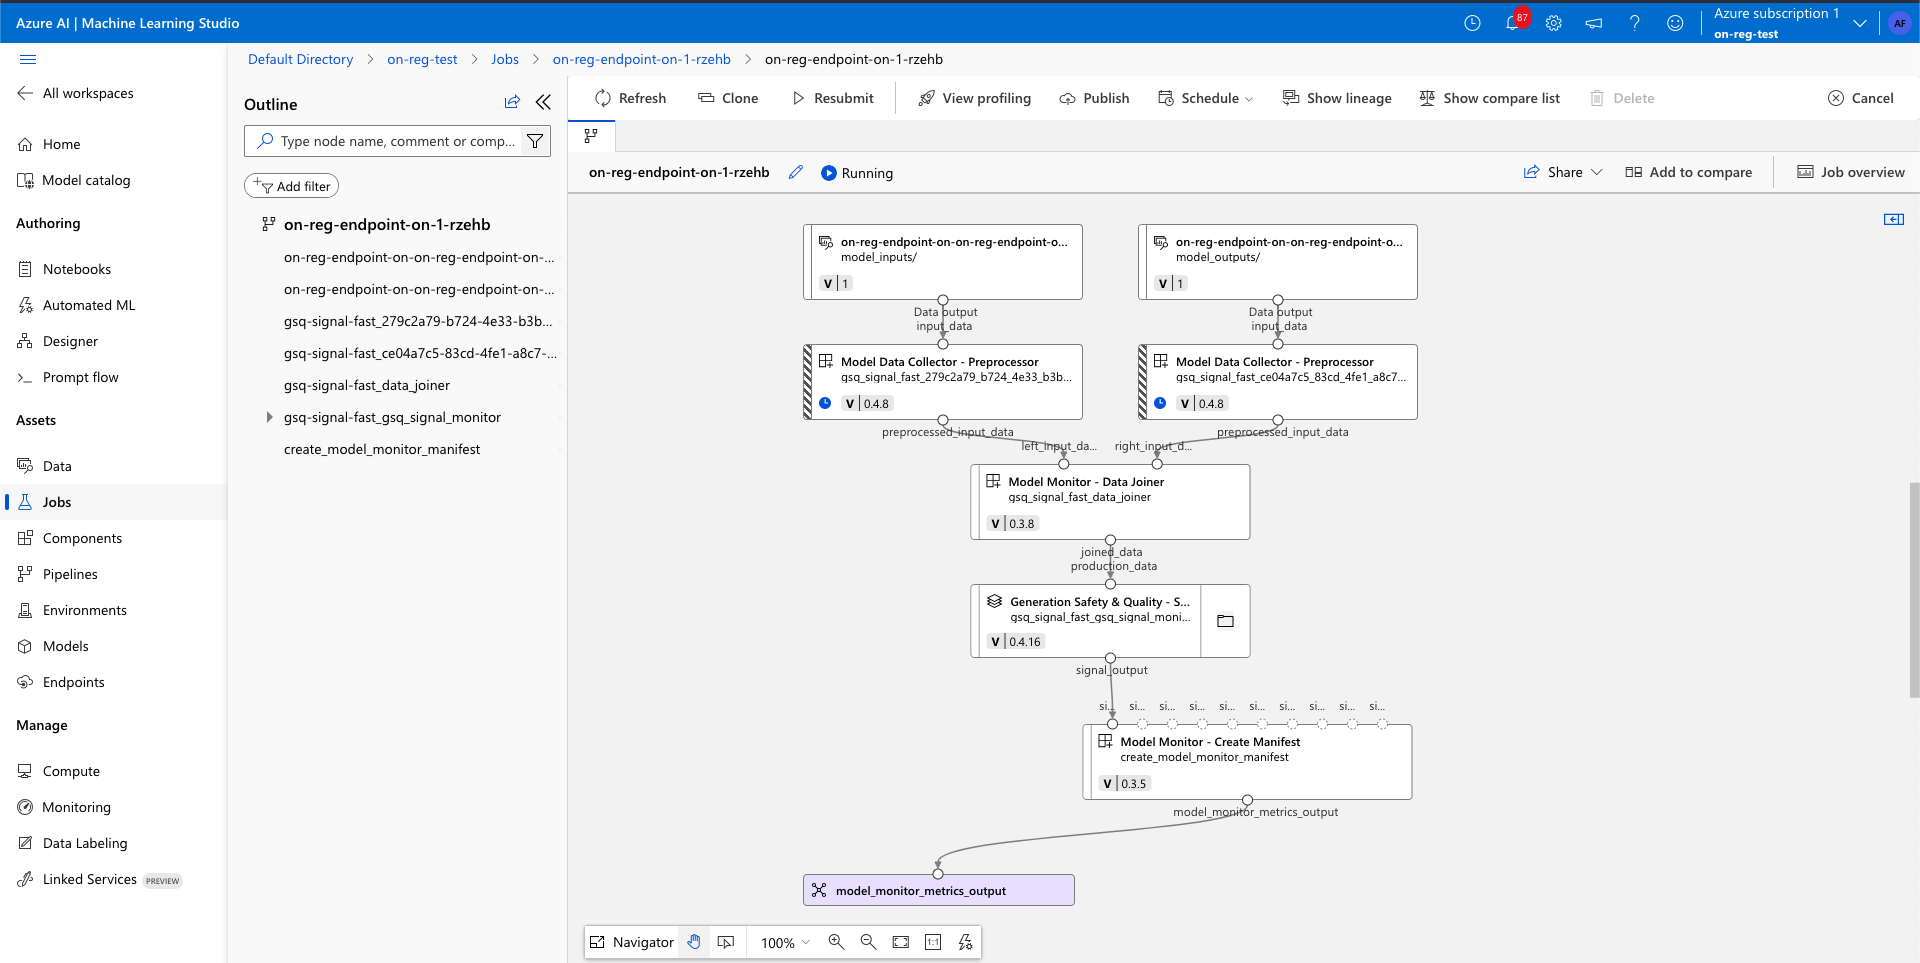Open settings gear in top bar
Viewport: 1920px width, 963px height.
pyautogui.click(x=1553, y=23)
